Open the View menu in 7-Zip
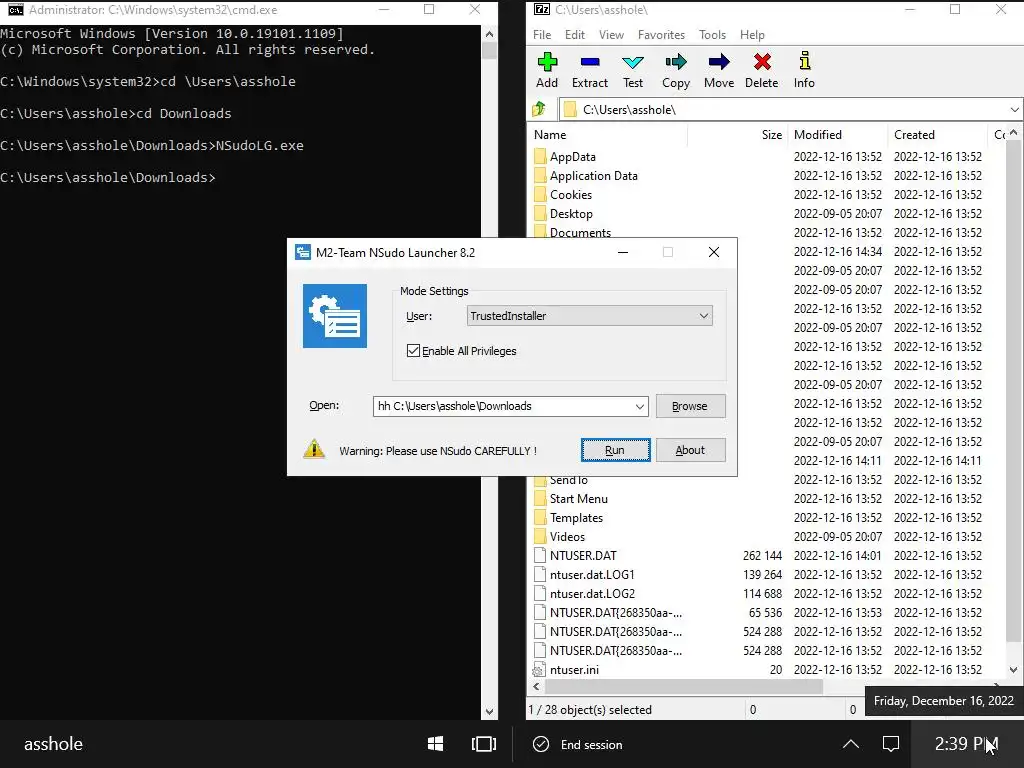Viewport: 1024px width, 768px height. [611, 35]
